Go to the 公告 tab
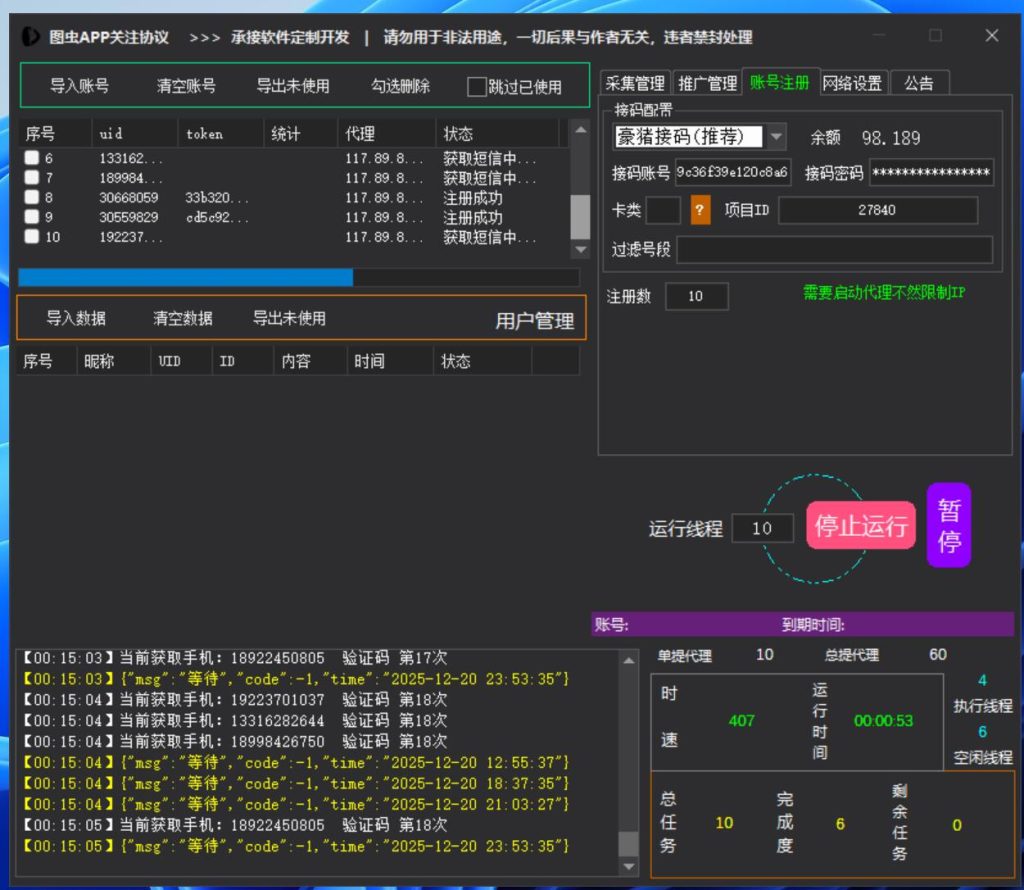The width and height of the screenshot is (1024, 890). pyautogui.click(x=918, y=83)
